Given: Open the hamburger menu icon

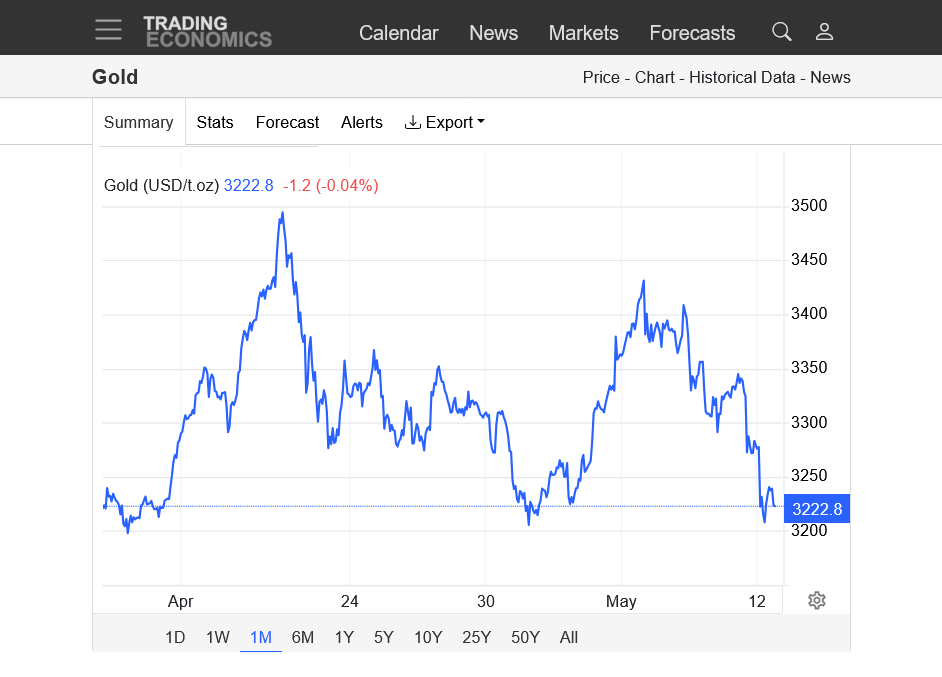Looking at the screenshot, I should tap(108, 29).
